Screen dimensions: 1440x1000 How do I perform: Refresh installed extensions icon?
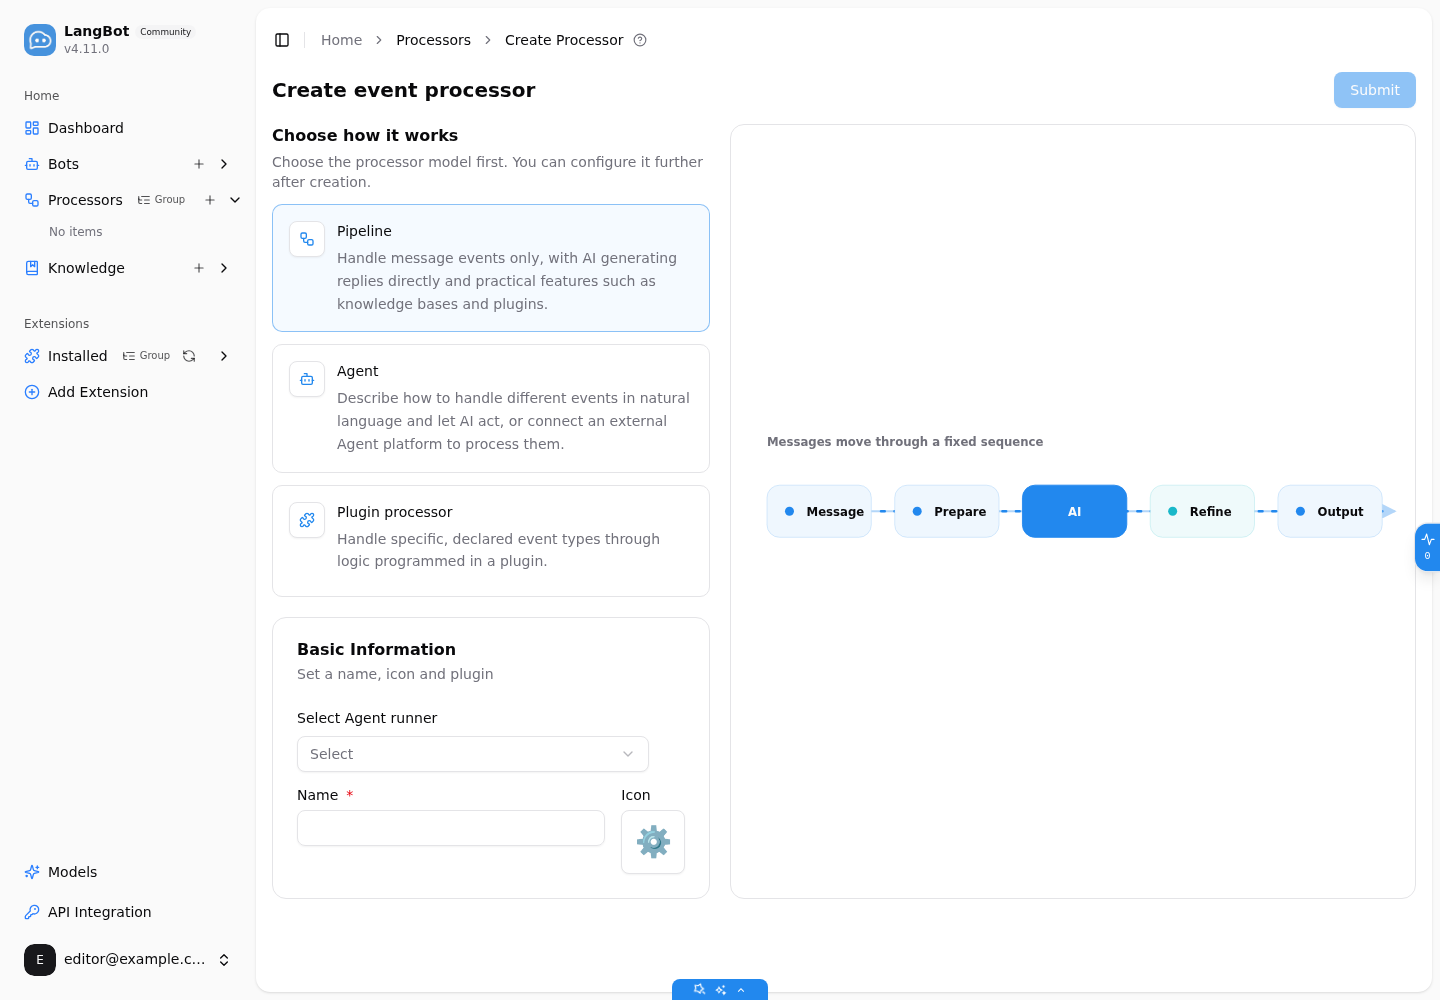coord(189,356)
